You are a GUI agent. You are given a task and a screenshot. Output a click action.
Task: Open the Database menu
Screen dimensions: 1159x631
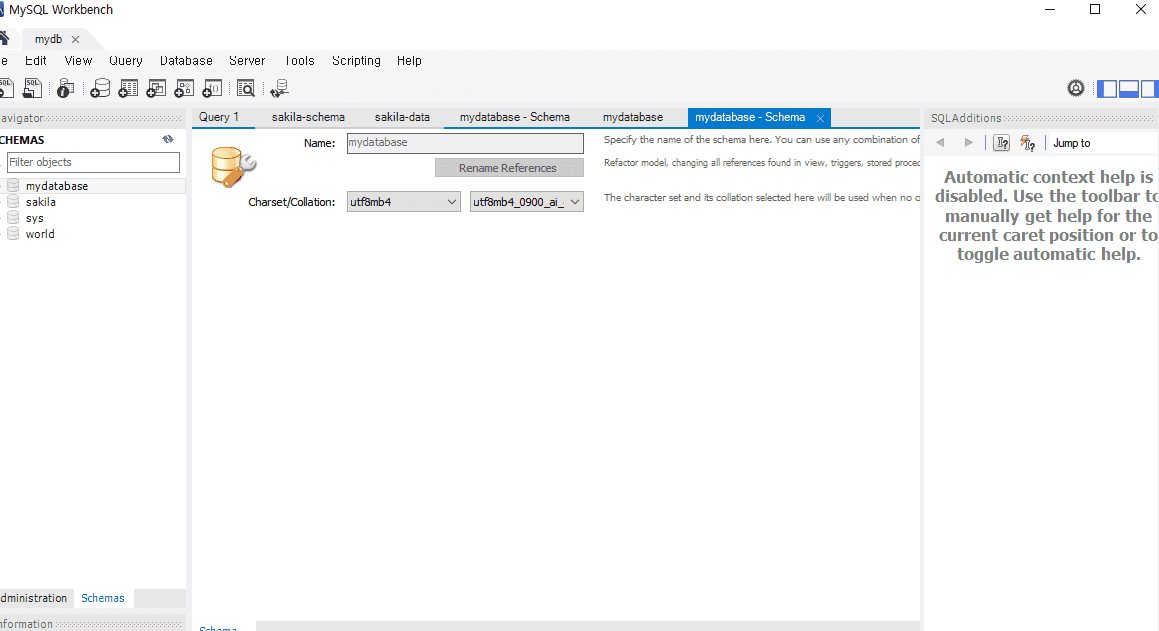186,61
